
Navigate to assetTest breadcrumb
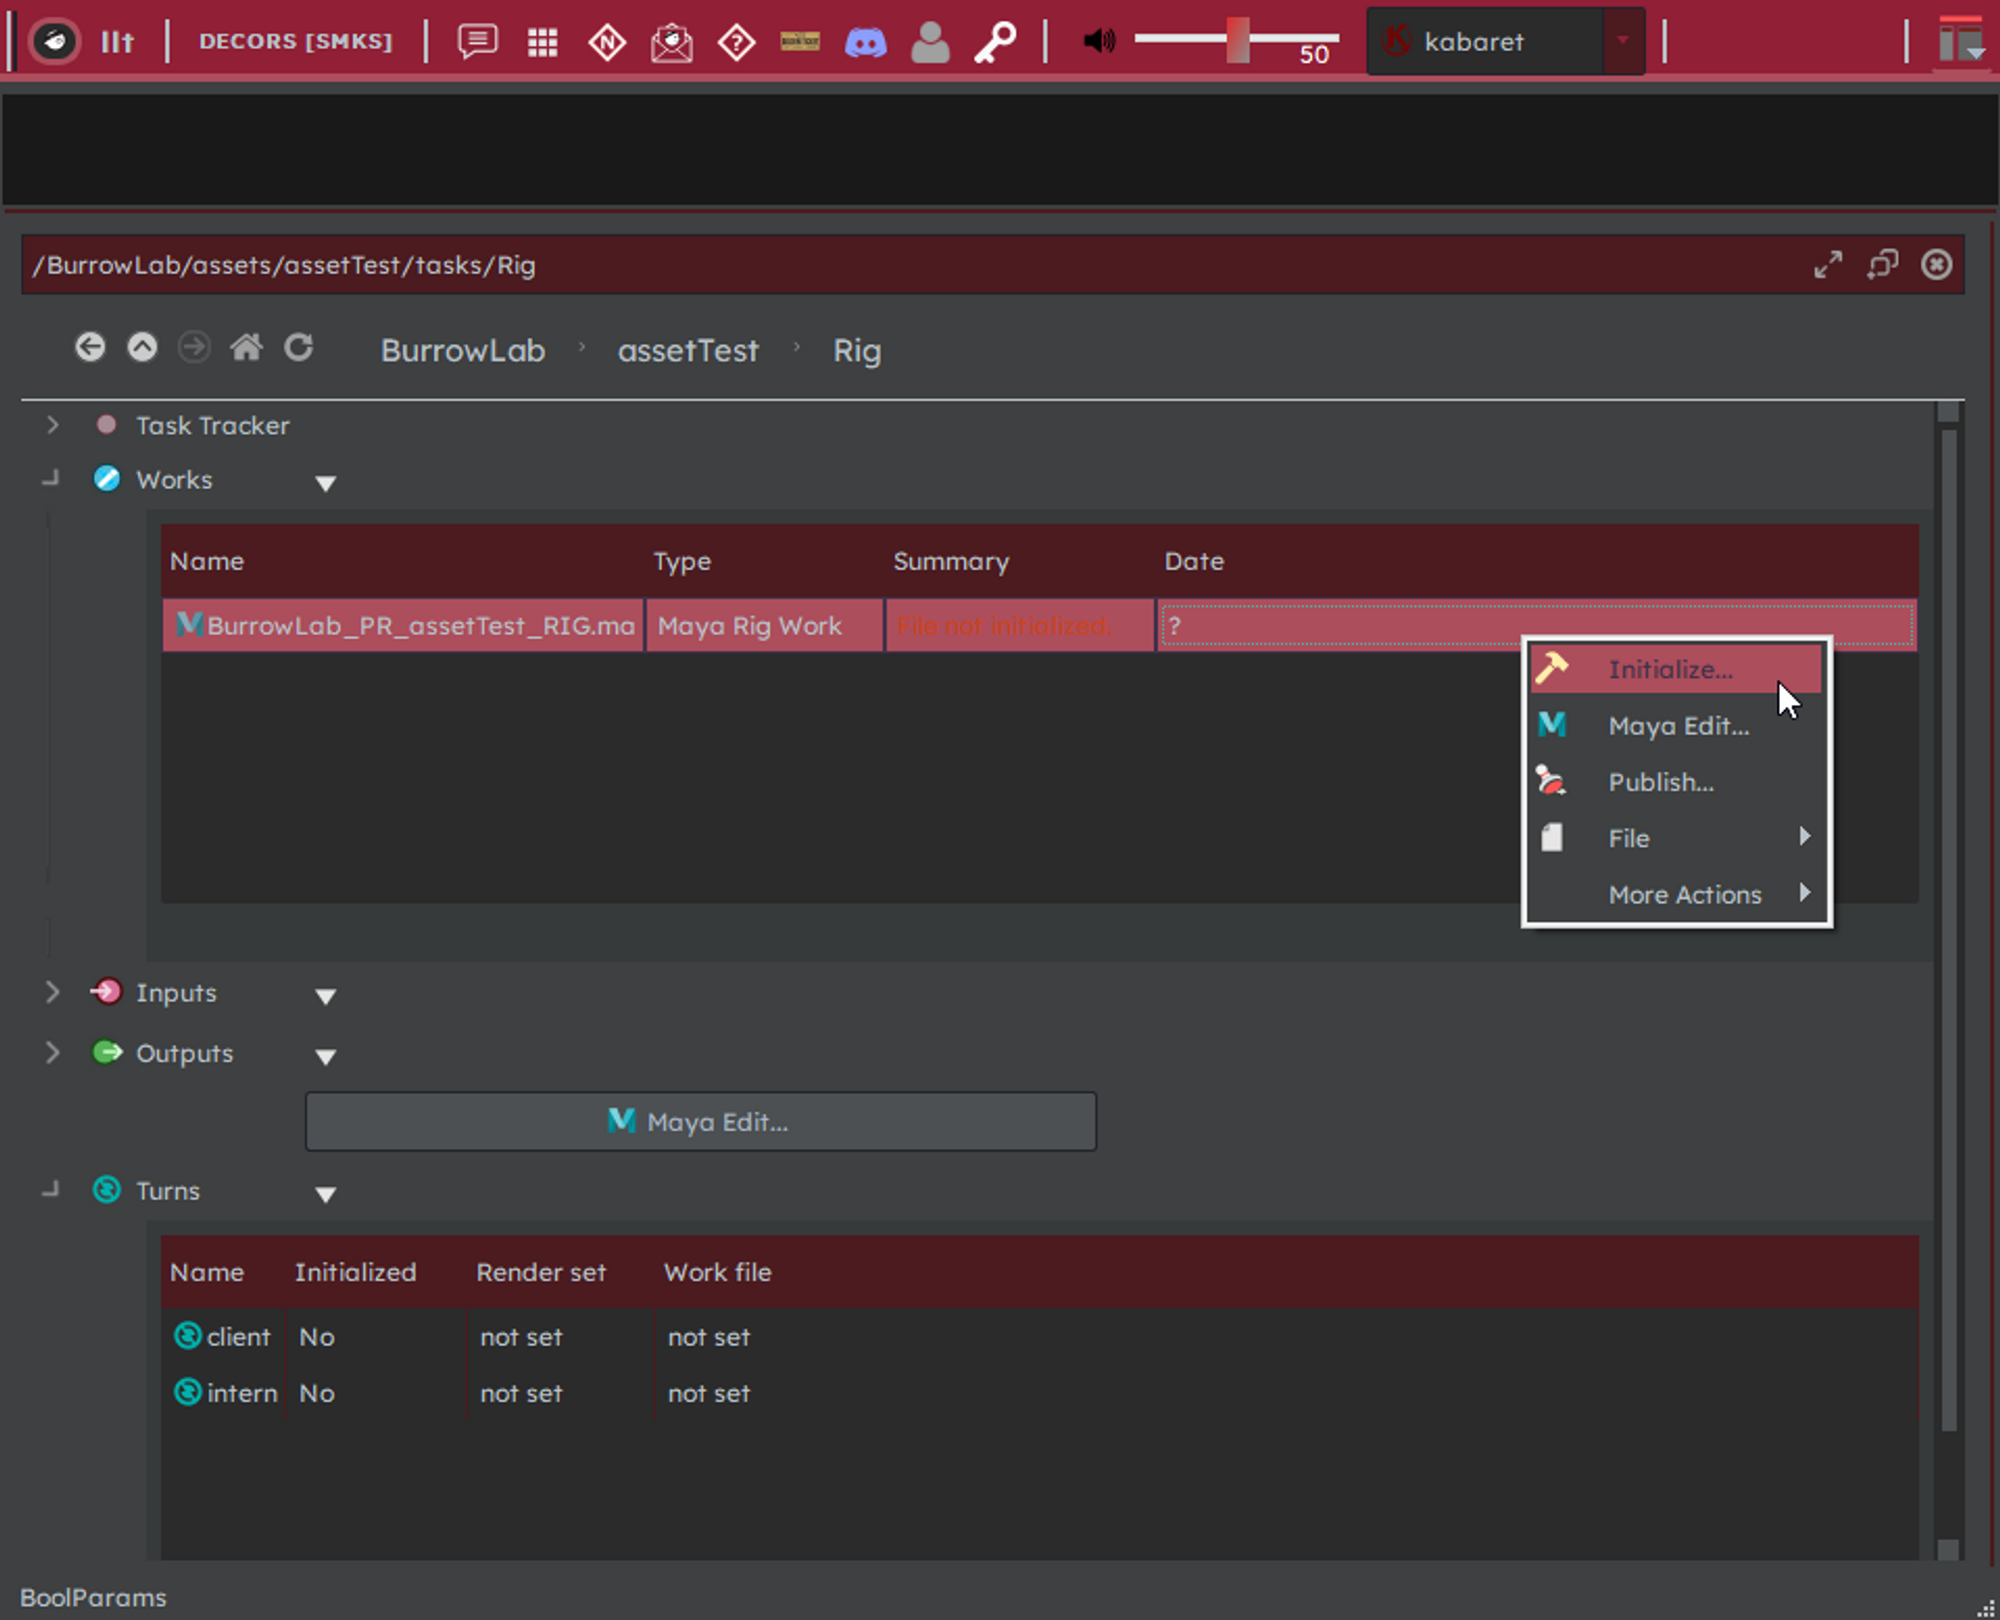click(688, 351)
